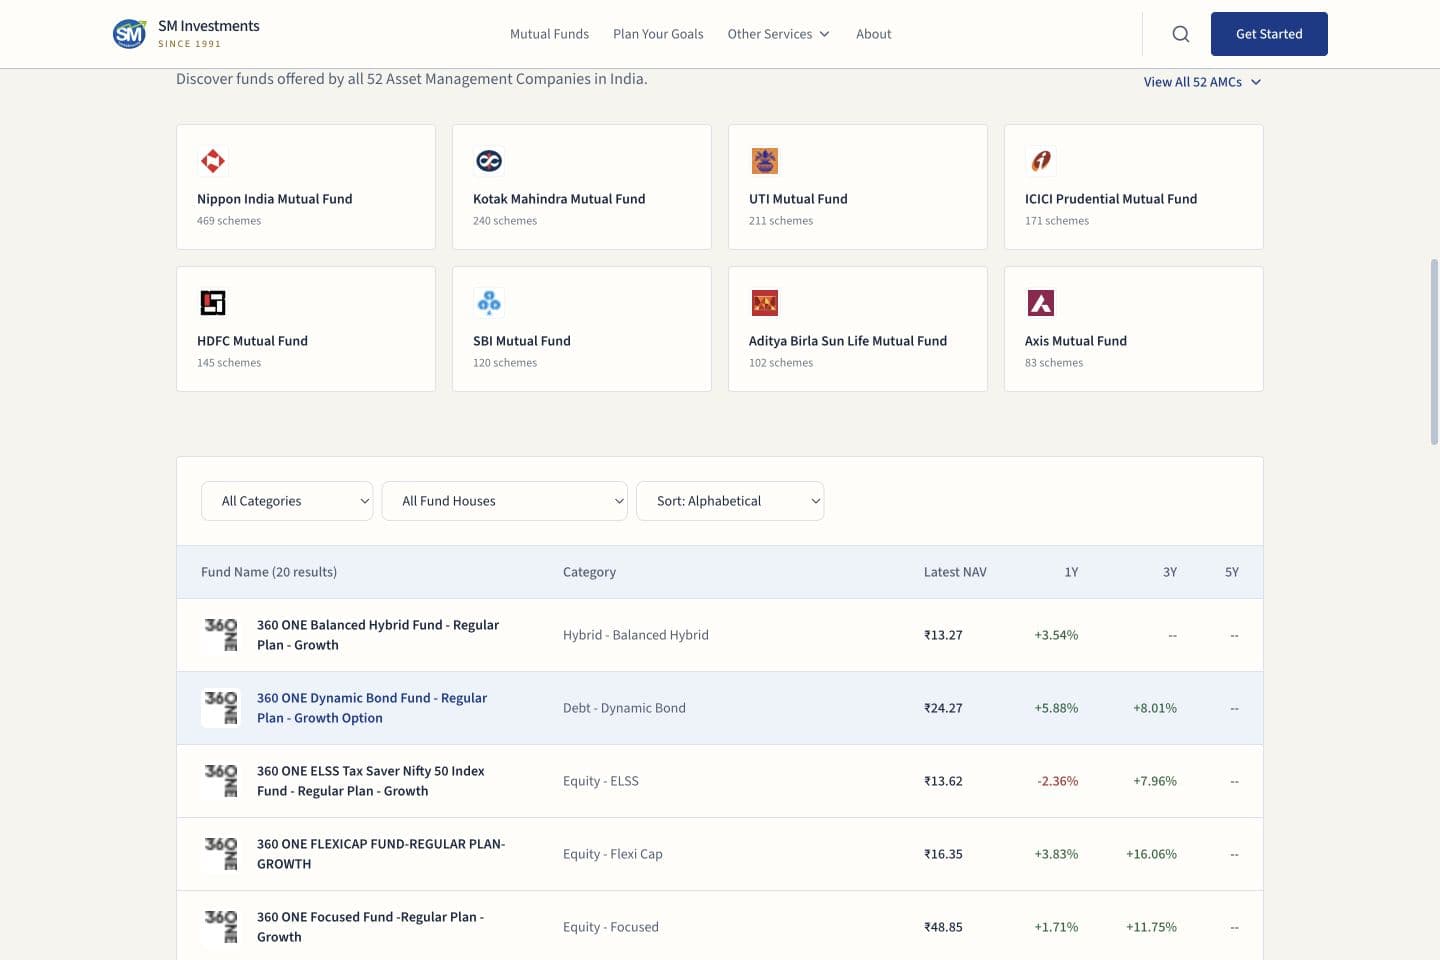Open 360 ONE FLEXICAP FUND link
This screenshot has height=960, width=1440.
[x=381, y=854]
